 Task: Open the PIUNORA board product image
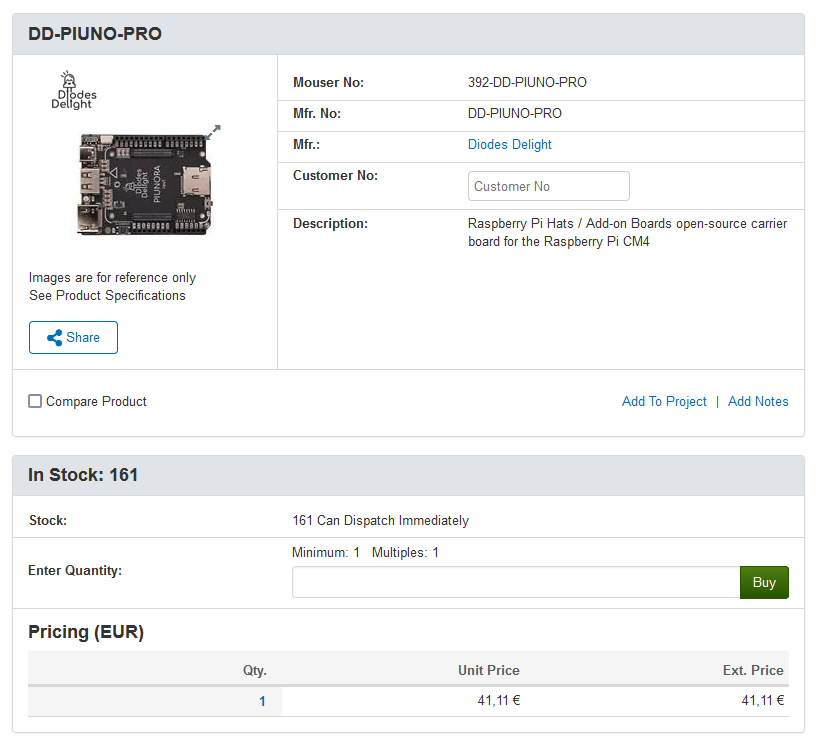145,184
